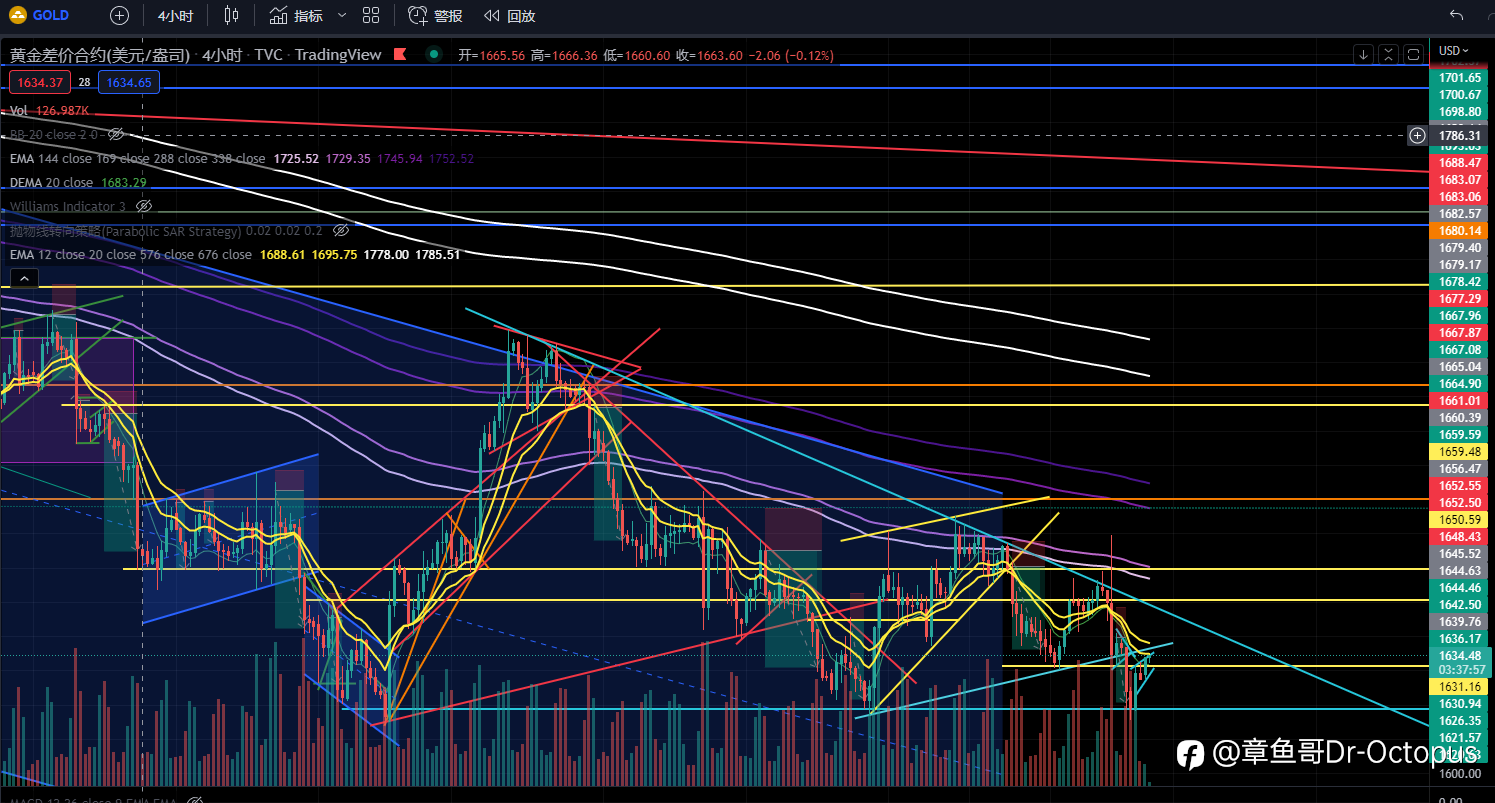Click the 1725.52 EMA 144 value

(295, 158)
